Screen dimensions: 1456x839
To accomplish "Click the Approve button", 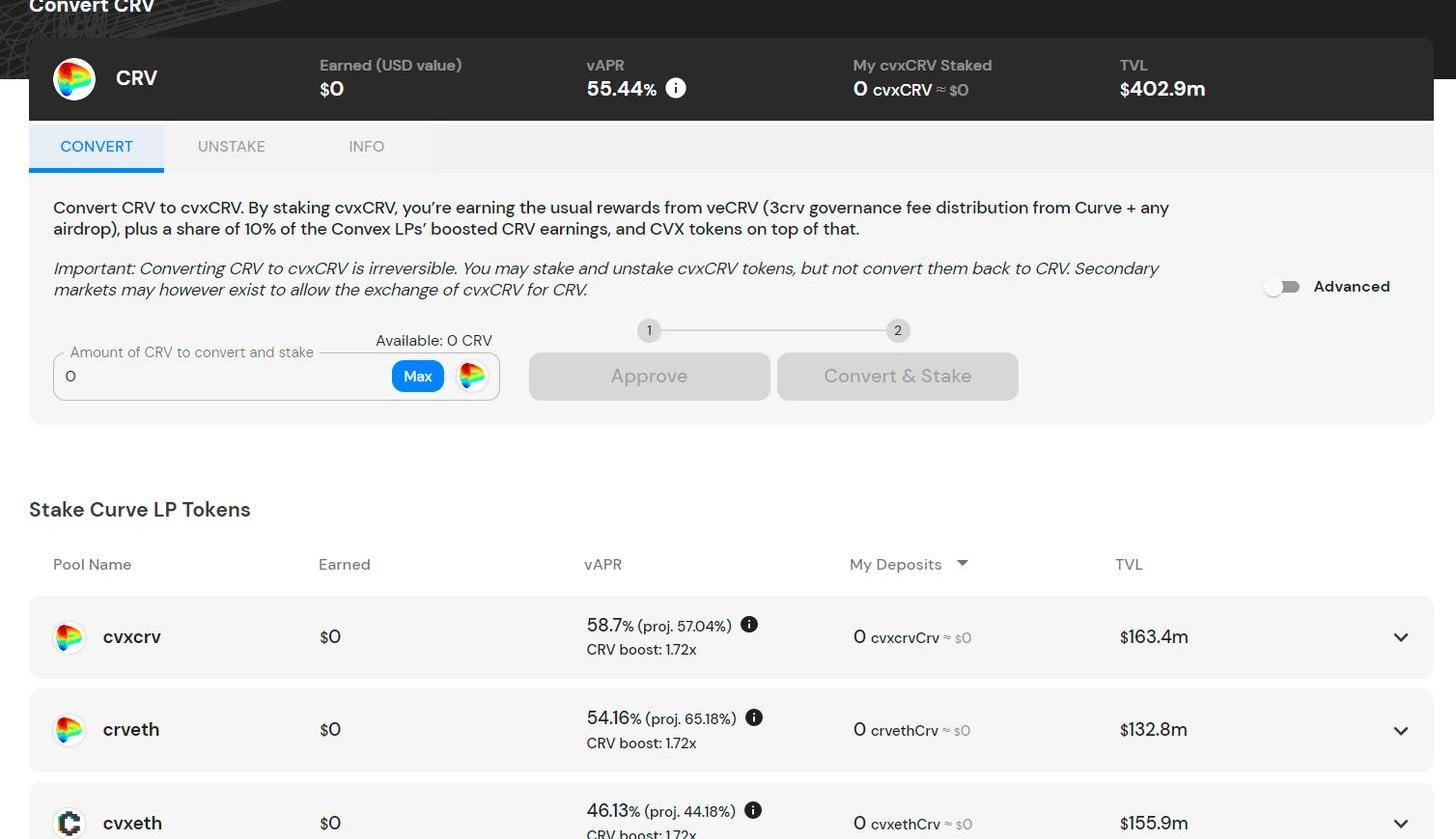I will click(649, 376).
